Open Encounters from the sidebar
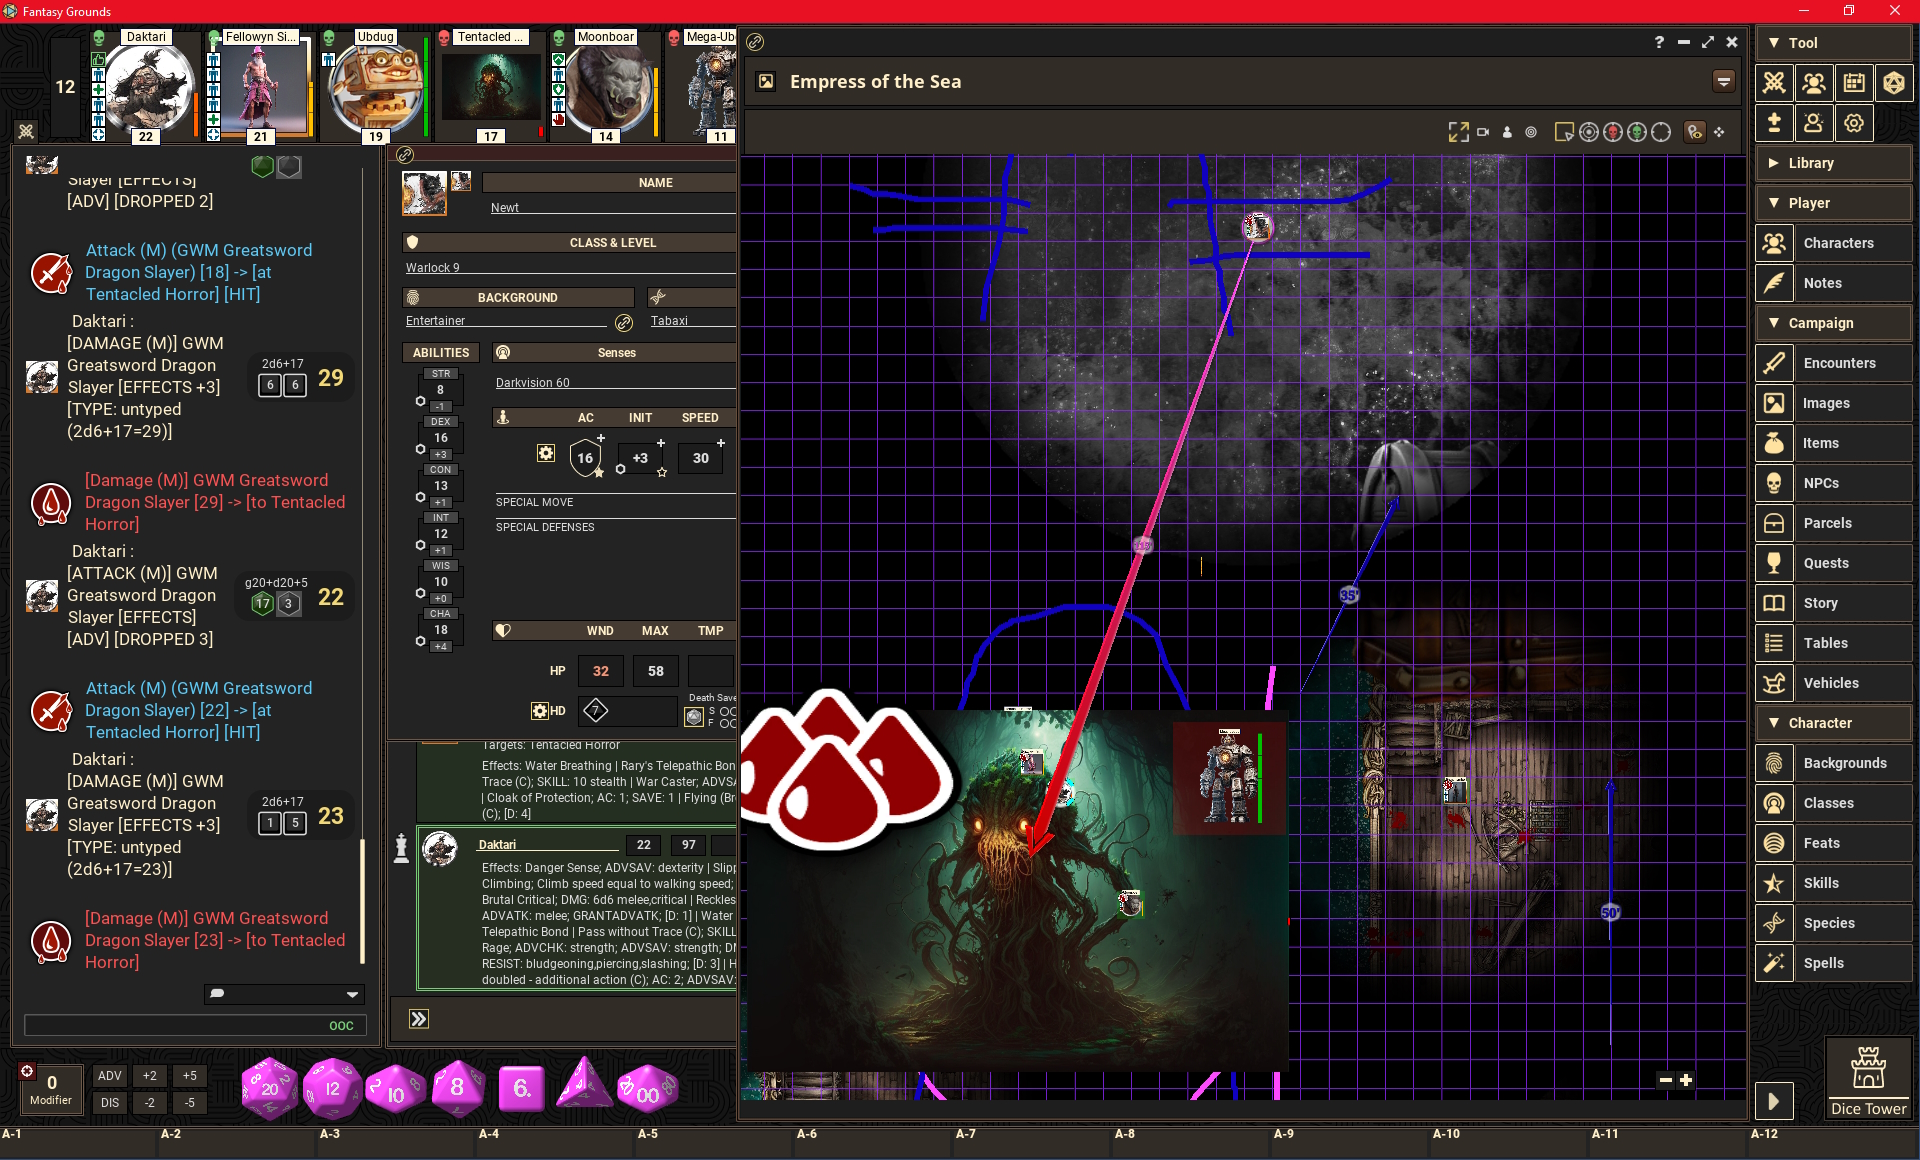 (x=1833, y=363)
